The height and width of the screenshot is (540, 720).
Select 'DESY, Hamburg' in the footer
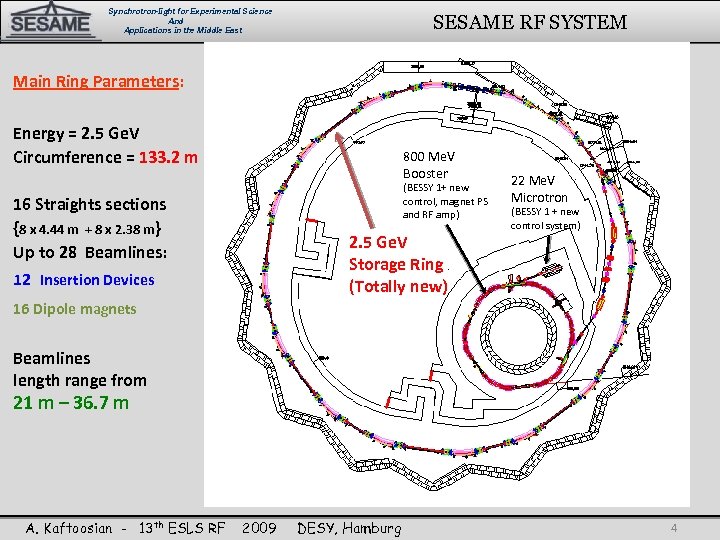pos(349,529)
